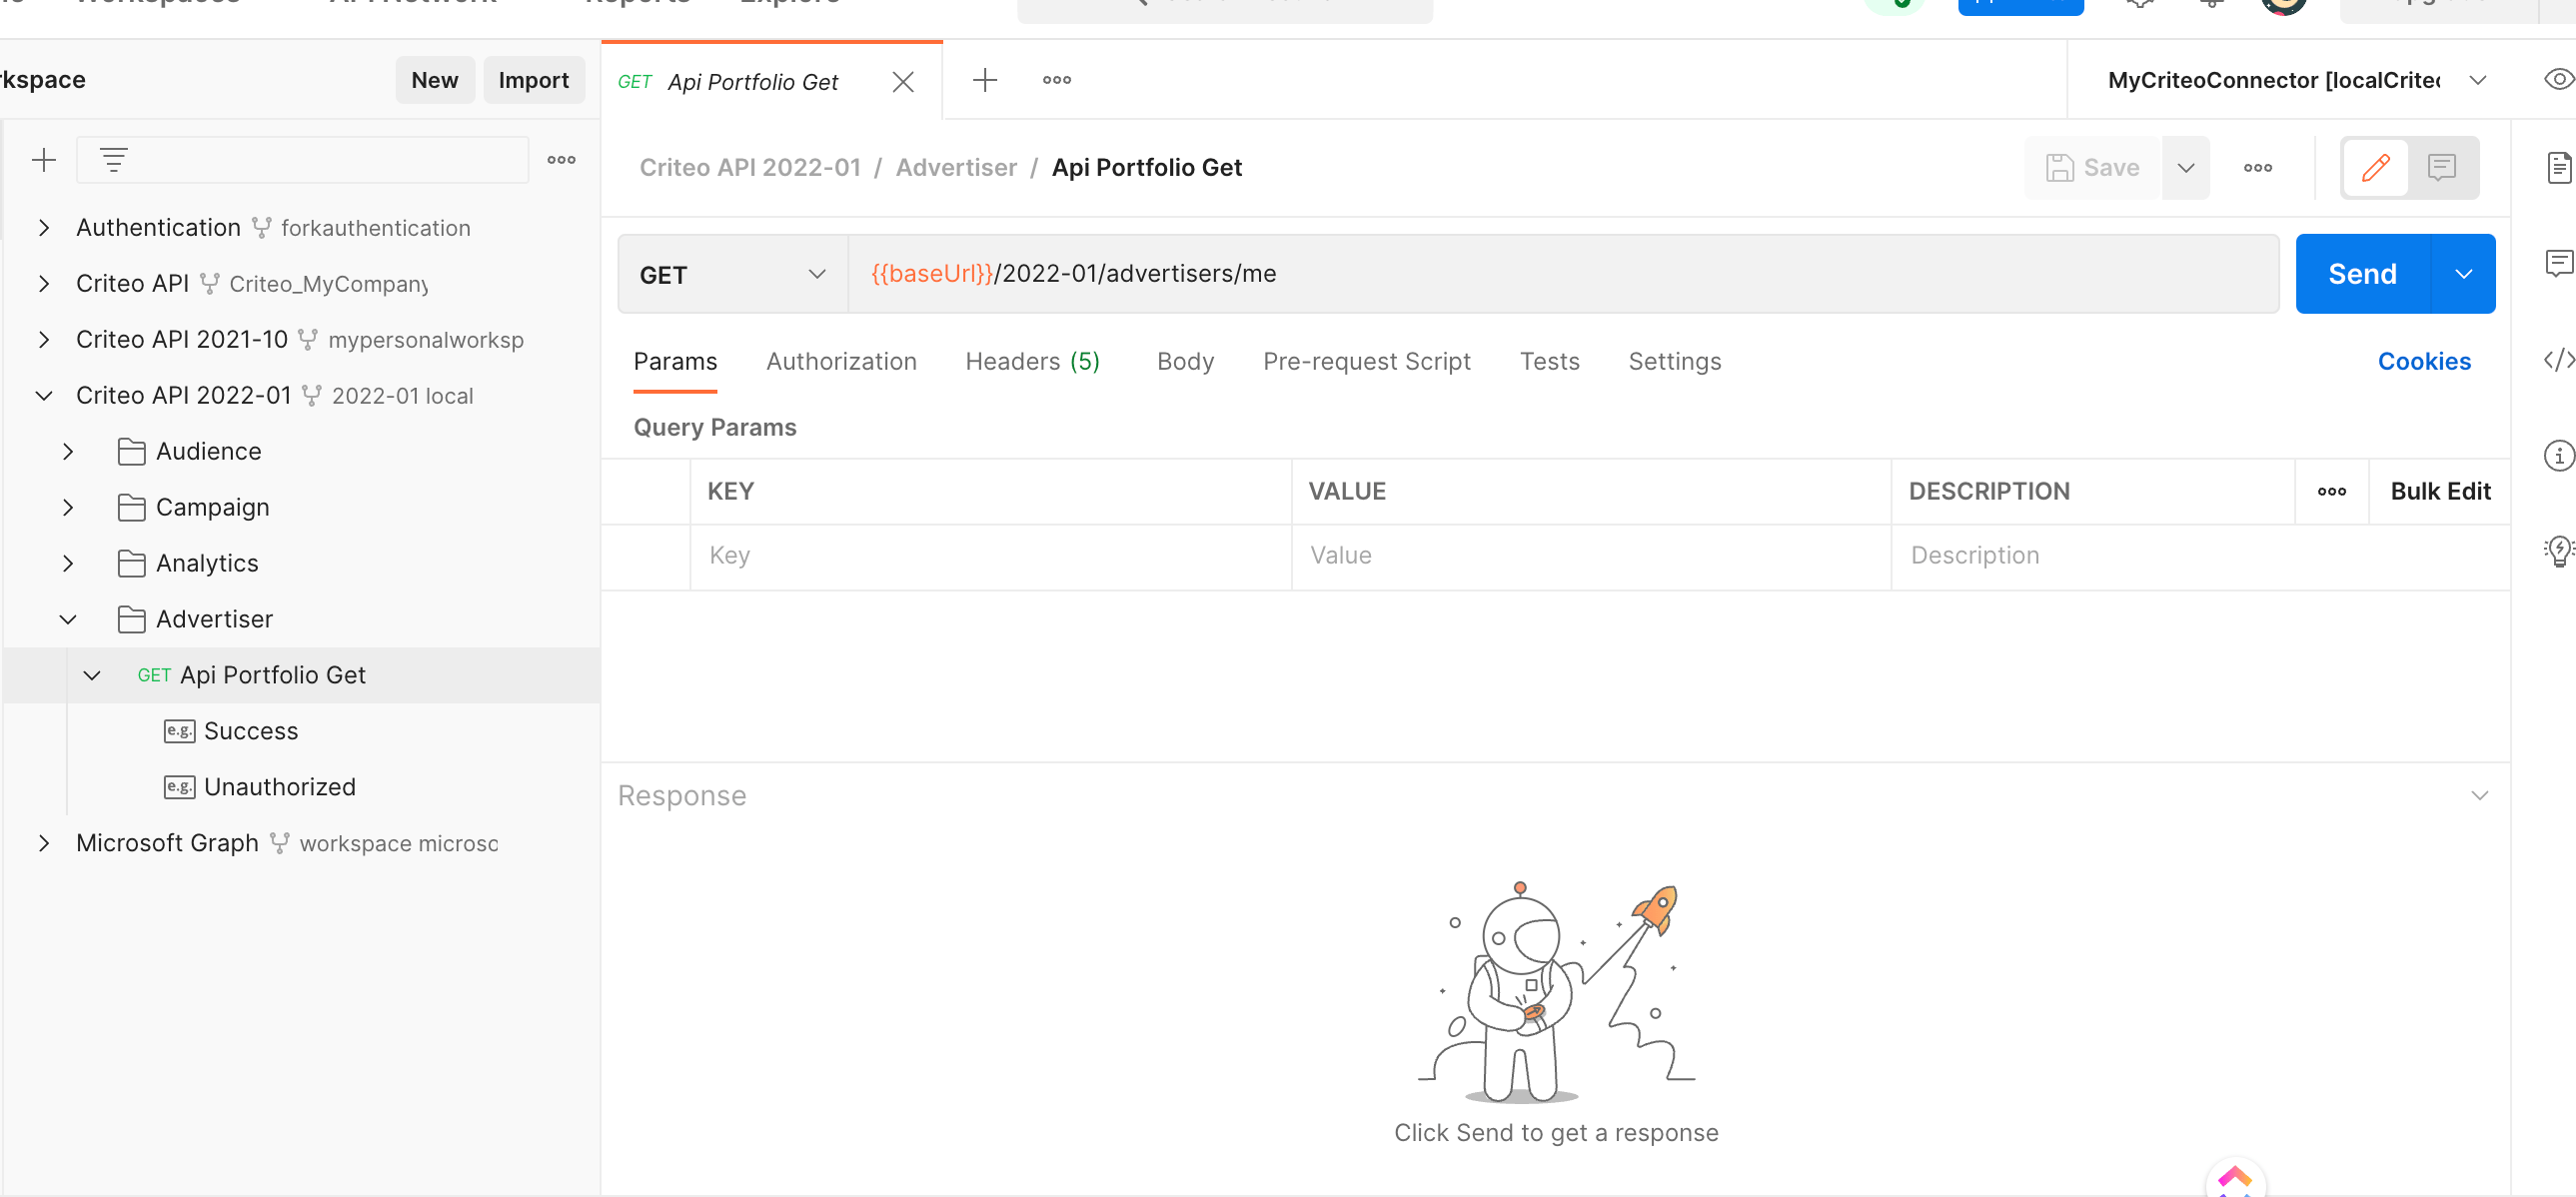Click the Unauthorized example e.g. icon
2576x1197 pixels.
click(179, 787)
